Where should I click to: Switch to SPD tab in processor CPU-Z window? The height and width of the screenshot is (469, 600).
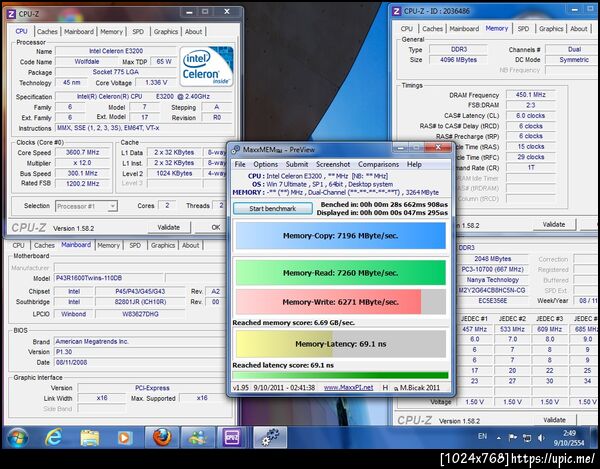(x=138, y=31)
